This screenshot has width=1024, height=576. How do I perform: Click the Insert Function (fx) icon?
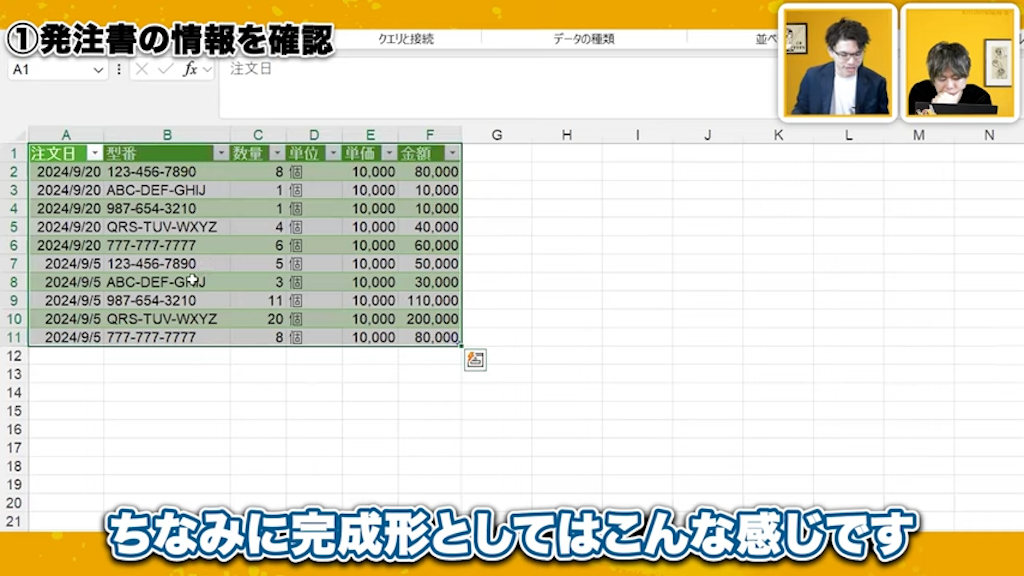click(x=190, y=70)
